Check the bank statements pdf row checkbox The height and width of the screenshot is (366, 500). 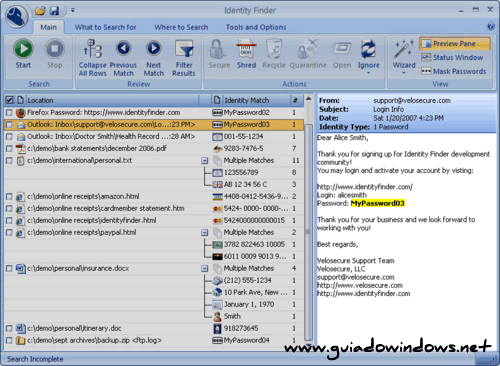pyautogui.click(x=9, y=149)
